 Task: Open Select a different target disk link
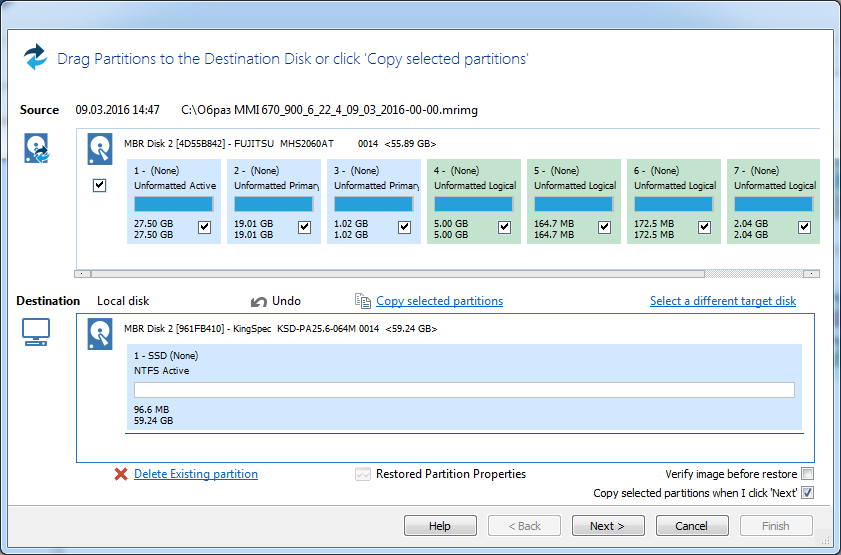(x=722, y=301)
